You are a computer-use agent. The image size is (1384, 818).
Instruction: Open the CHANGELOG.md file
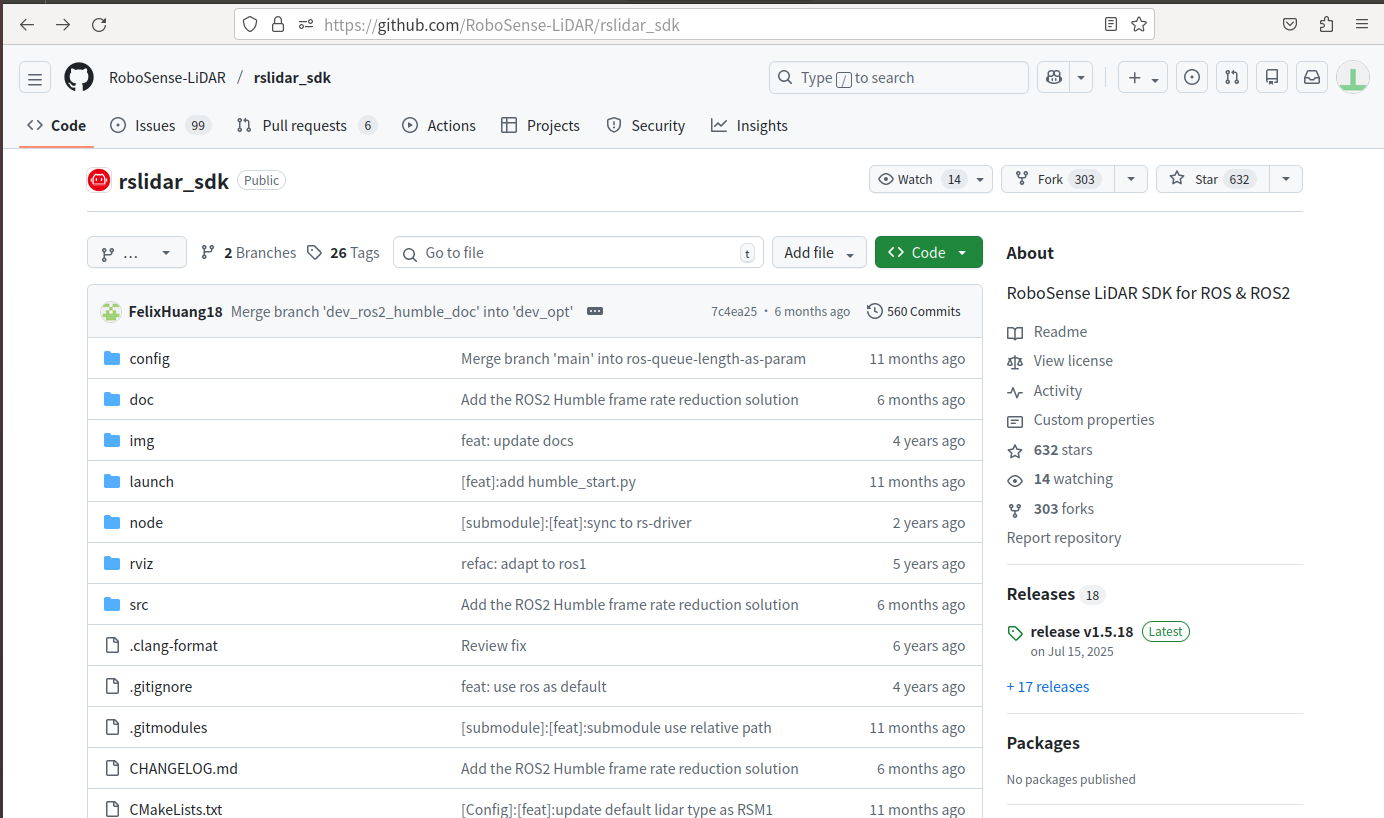[x=184, y=769]
